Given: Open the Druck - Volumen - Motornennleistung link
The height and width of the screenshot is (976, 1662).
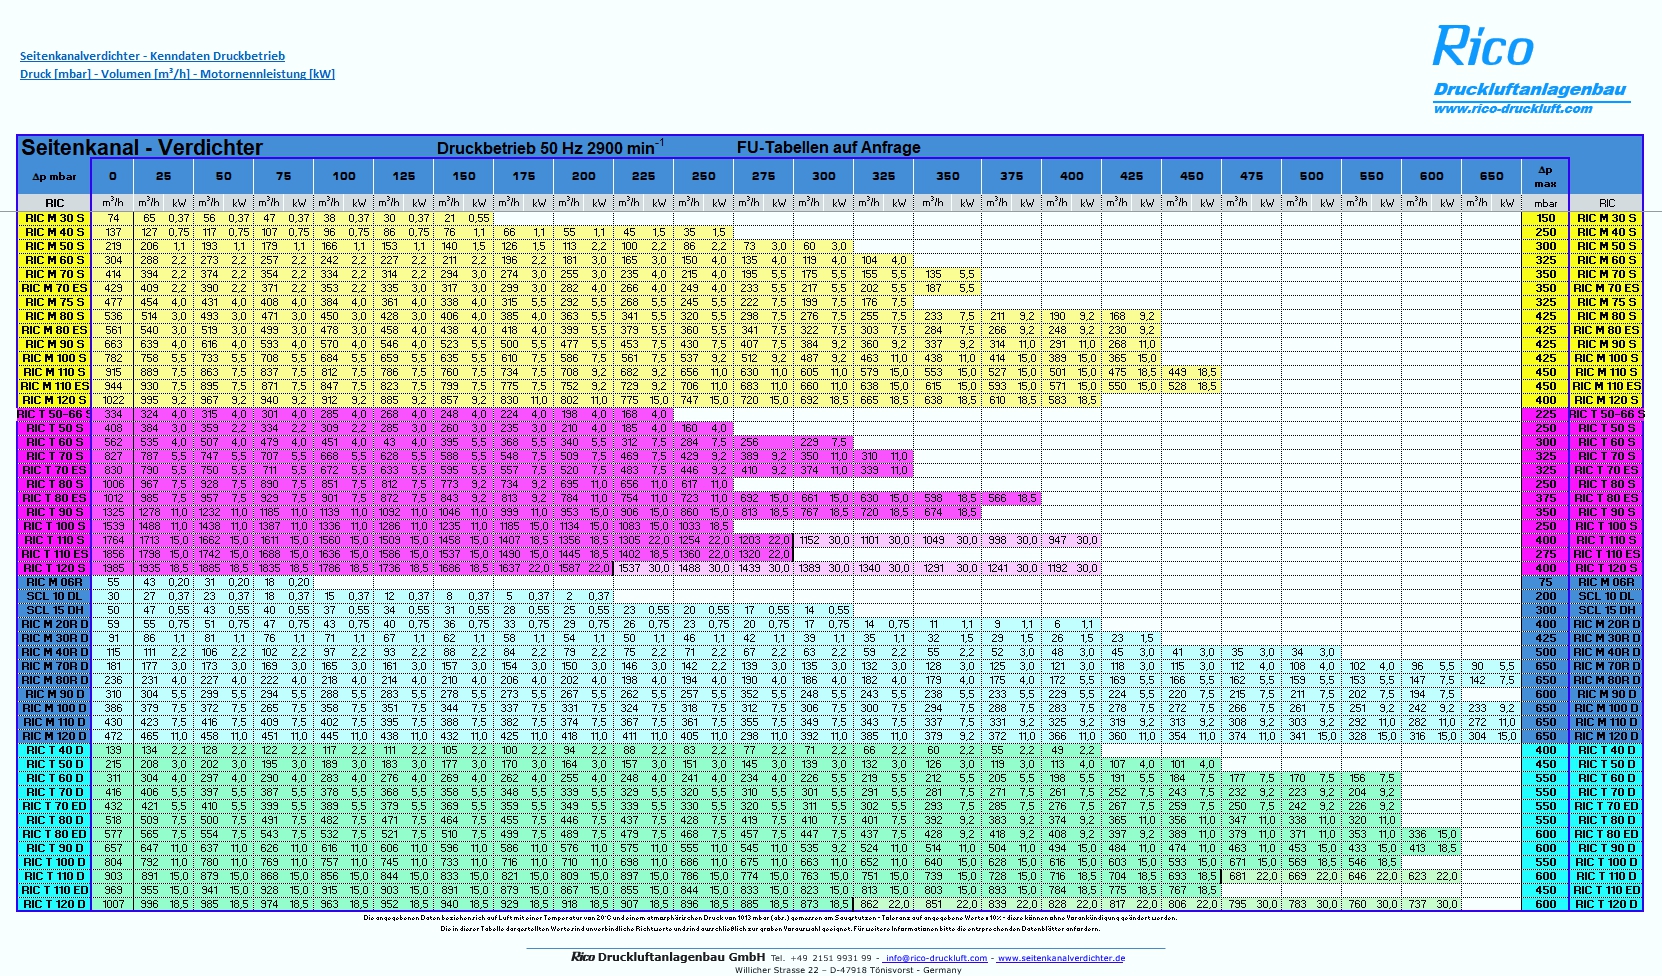Looking at the screenshot, I should [x=177, y=74].
